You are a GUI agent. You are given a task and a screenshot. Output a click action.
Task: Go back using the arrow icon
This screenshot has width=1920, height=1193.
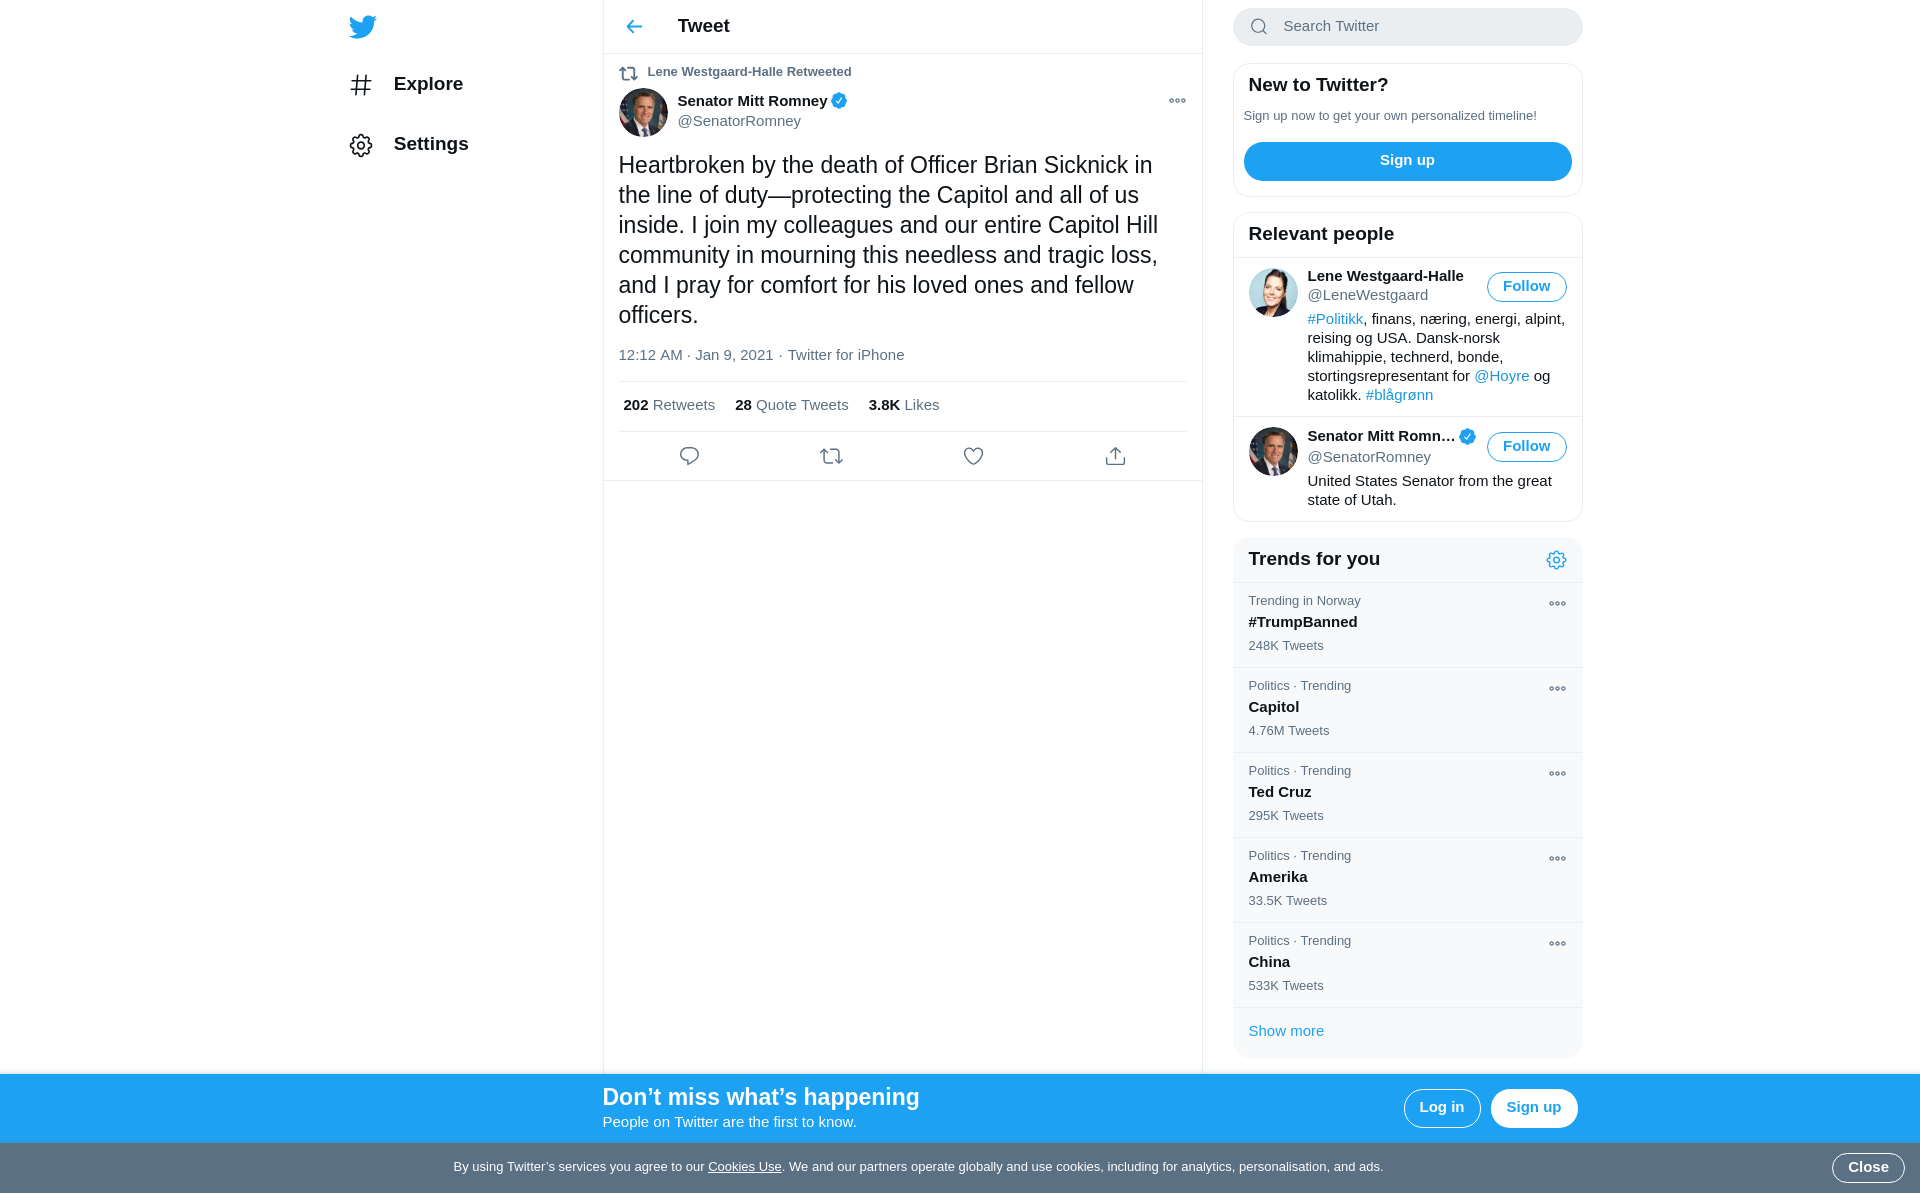634,26
